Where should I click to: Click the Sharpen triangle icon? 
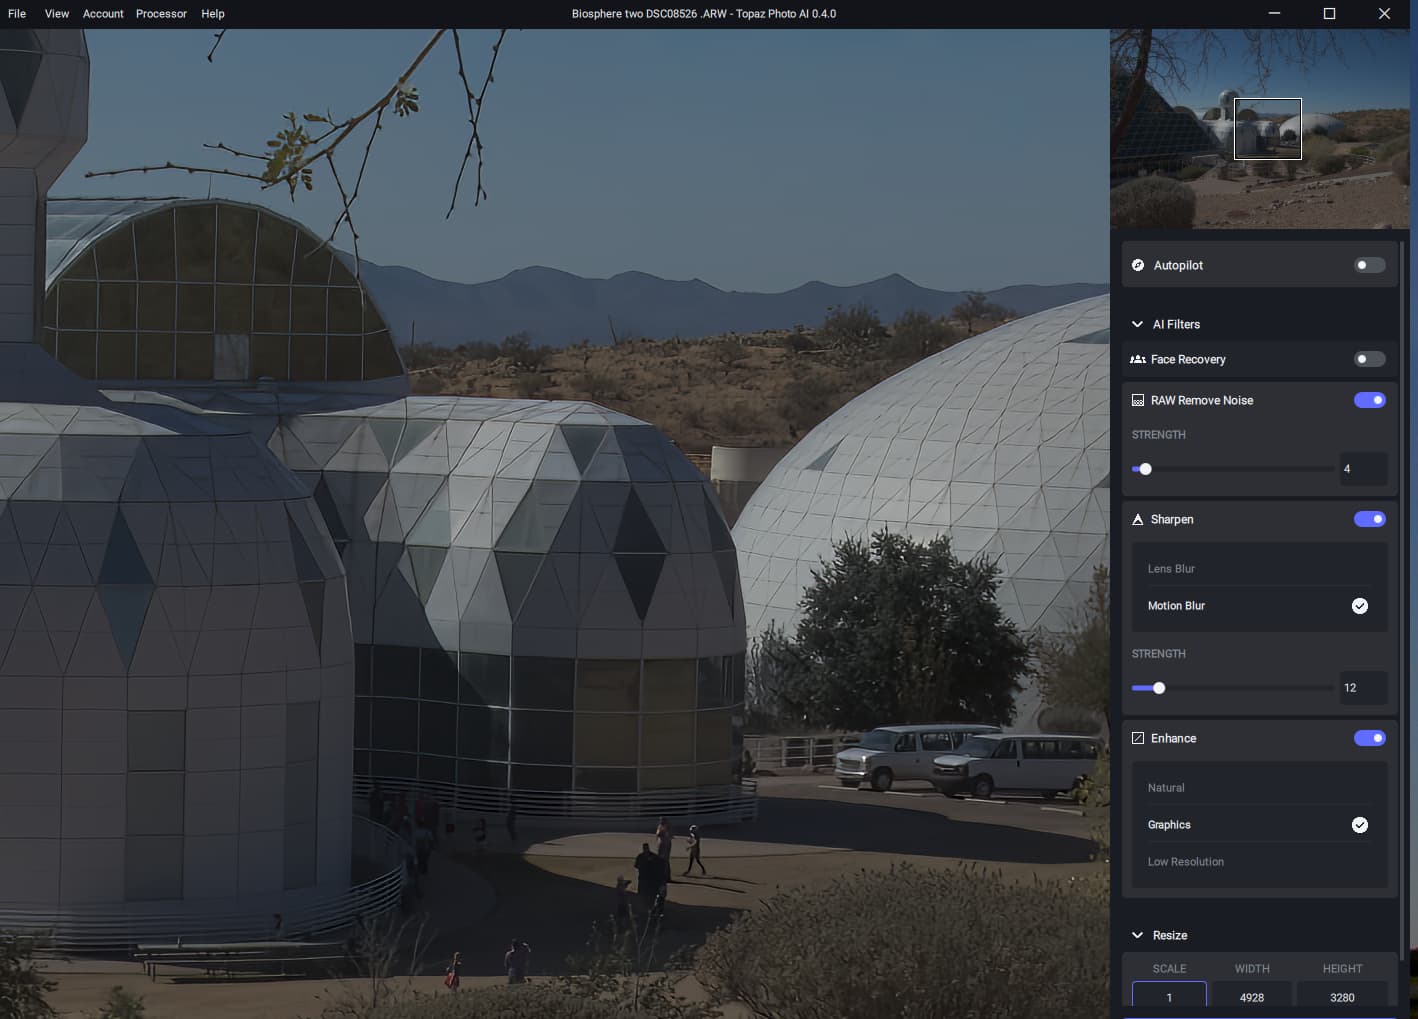tap(1138, 519)
